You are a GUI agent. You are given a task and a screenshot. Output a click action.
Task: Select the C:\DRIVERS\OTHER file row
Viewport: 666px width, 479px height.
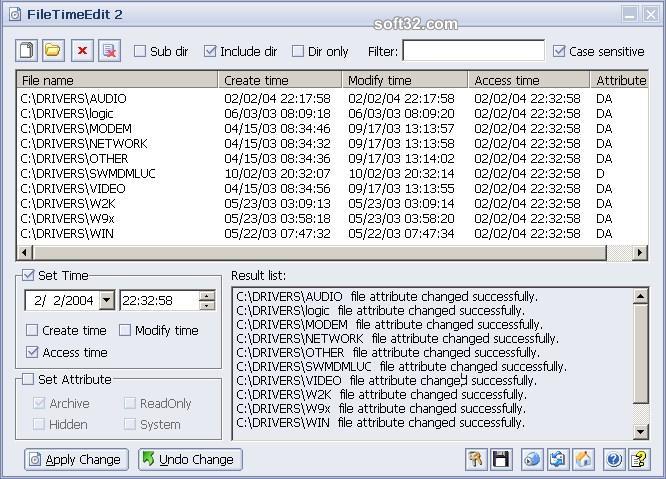[332, 158]
